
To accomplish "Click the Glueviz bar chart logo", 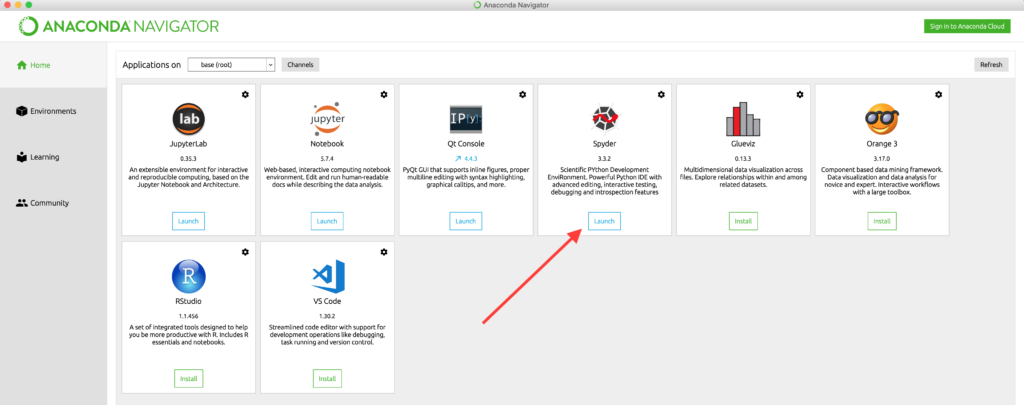I will tap(743, 119).
